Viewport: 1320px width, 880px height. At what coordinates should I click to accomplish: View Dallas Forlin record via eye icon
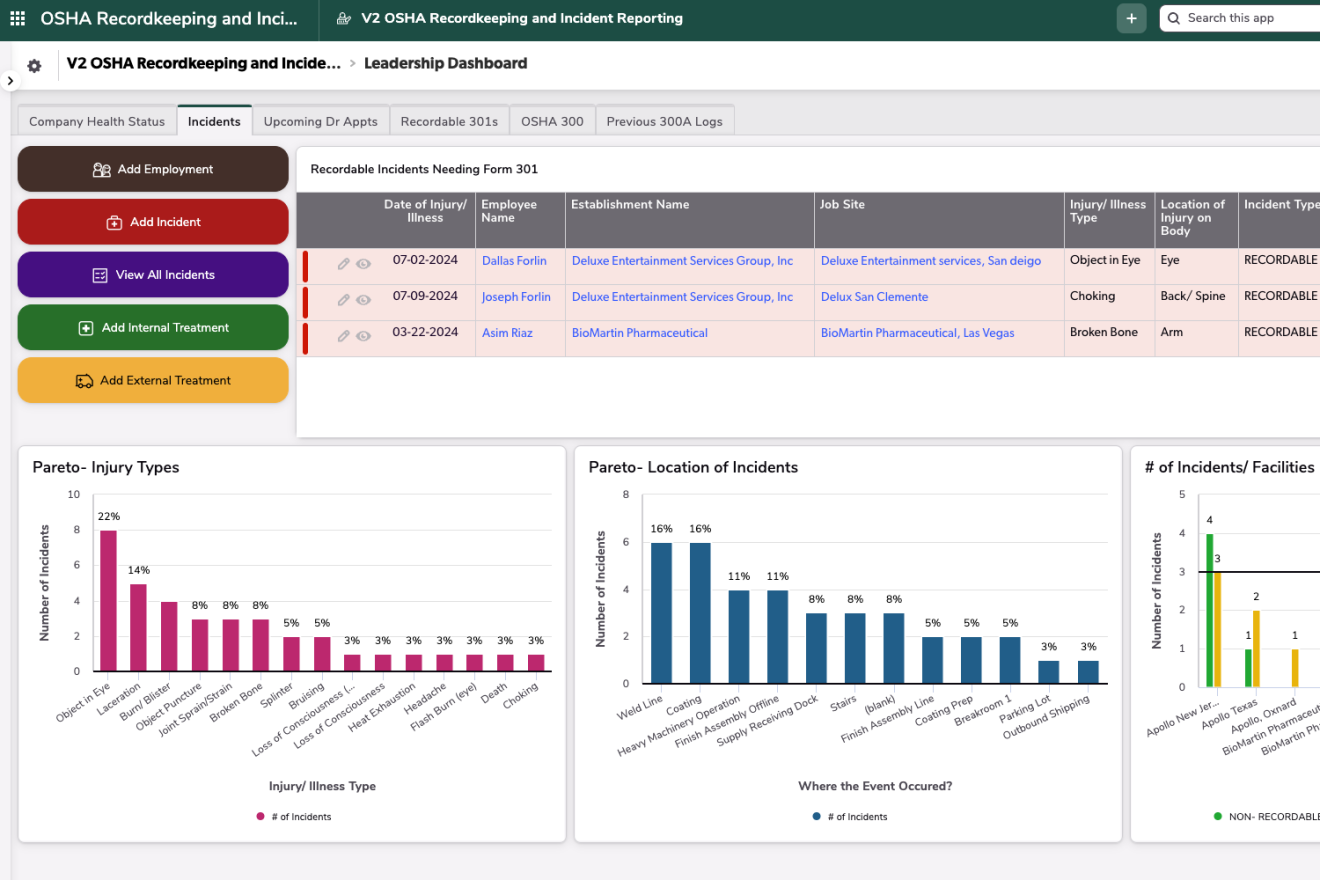point(364,264)
